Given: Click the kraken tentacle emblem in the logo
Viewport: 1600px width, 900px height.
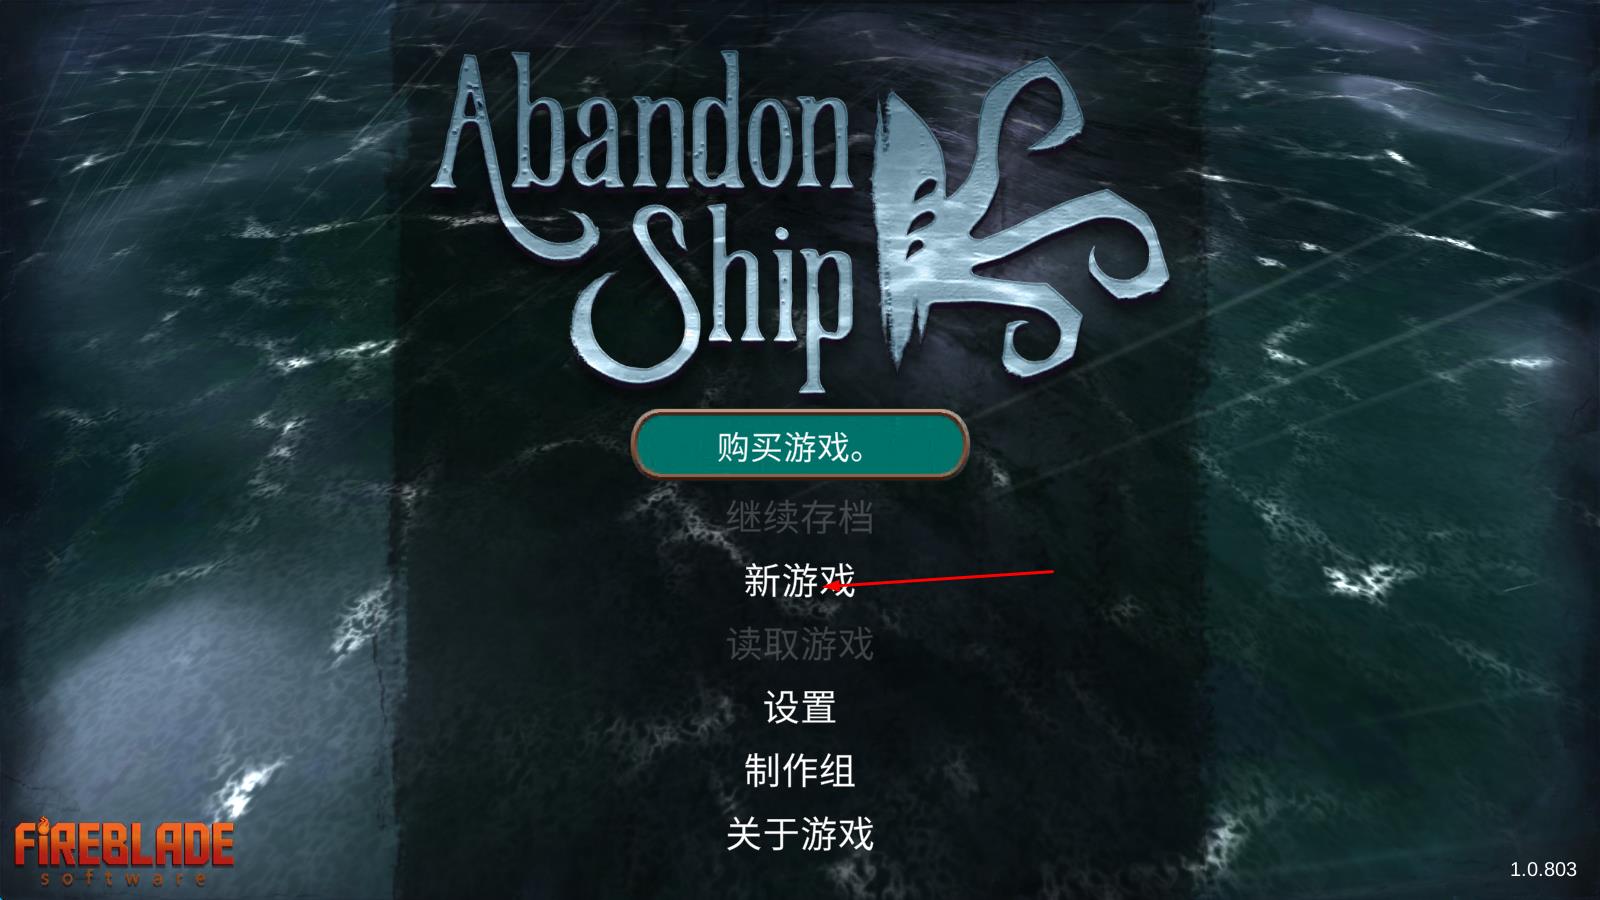Looking at the screenshot, I should pyautogui.click(x=1020, y=215).
